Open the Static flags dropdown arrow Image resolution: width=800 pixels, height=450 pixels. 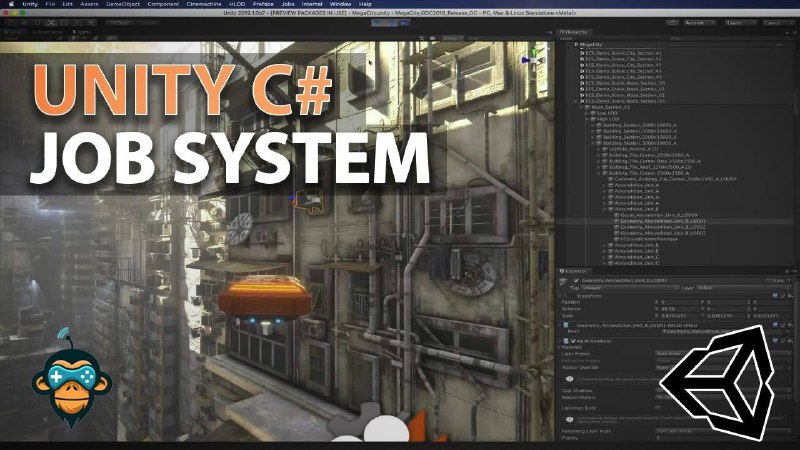pos(789,281)
